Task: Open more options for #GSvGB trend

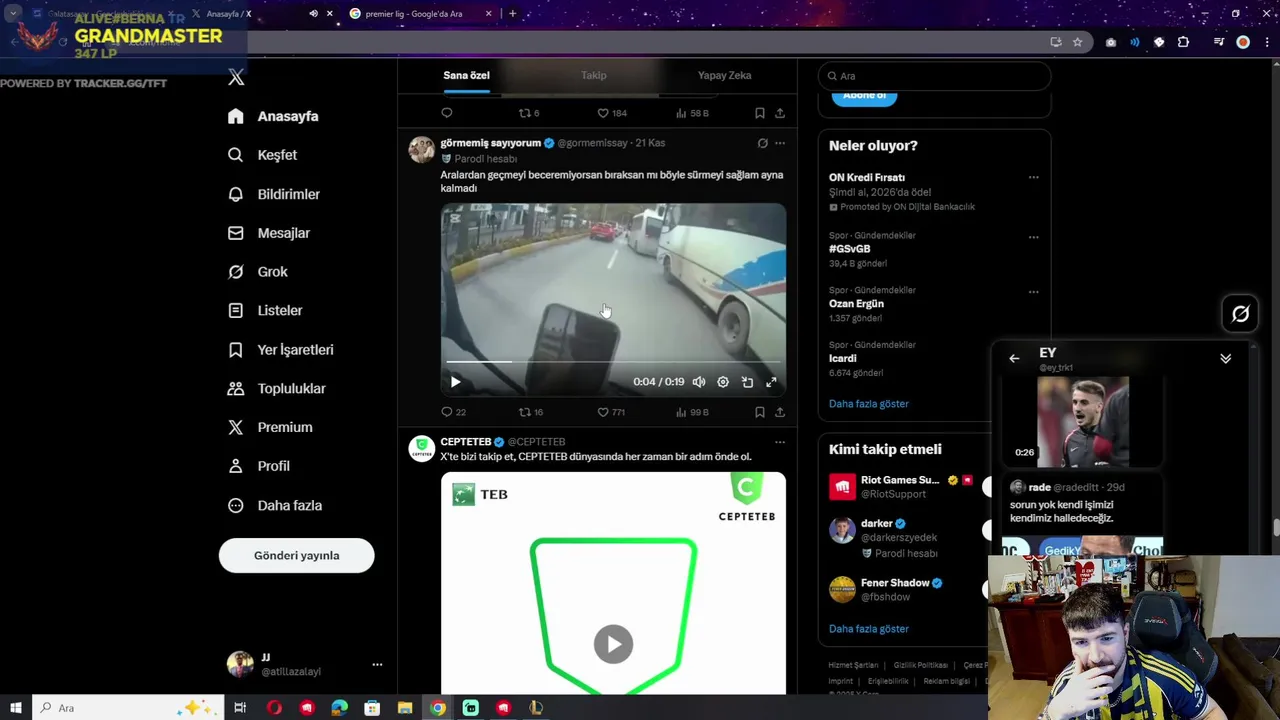Action: (1034, 237)
